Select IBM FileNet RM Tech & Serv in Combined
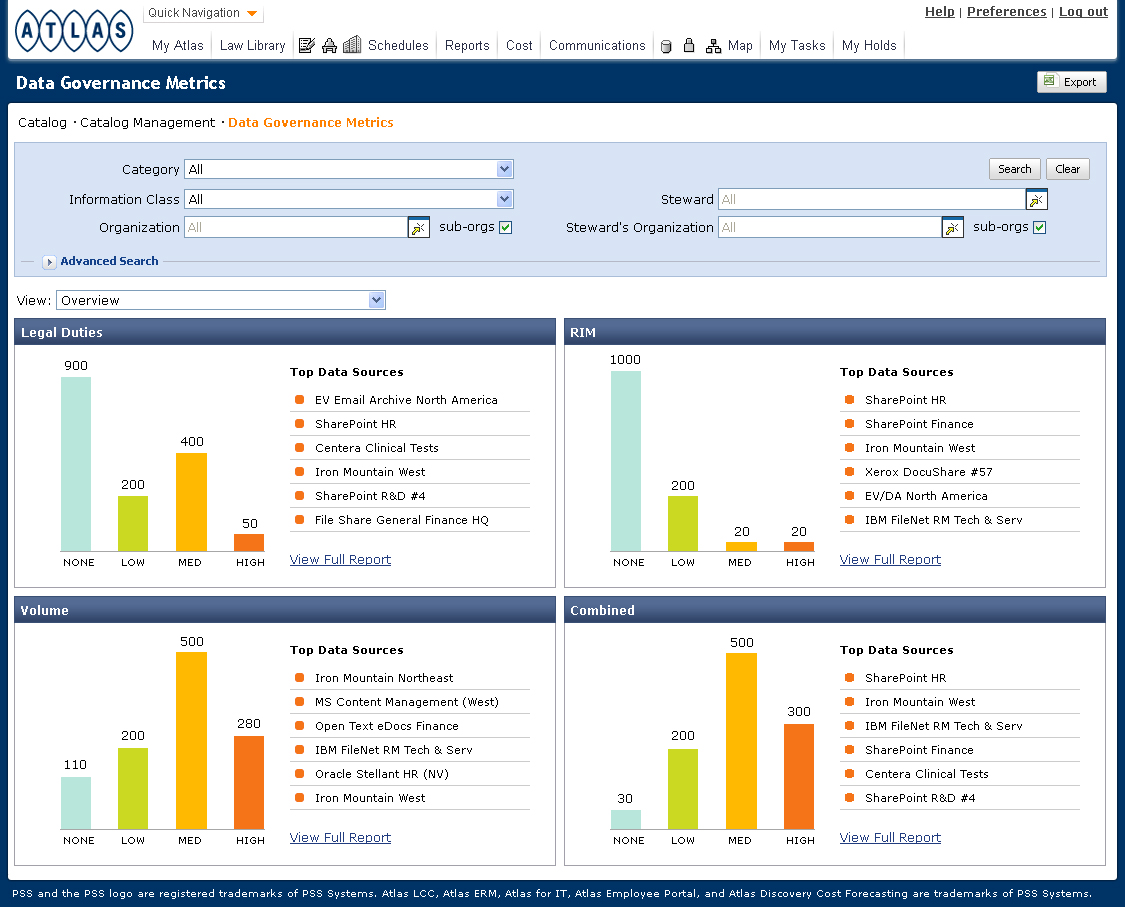 (943, 726)
